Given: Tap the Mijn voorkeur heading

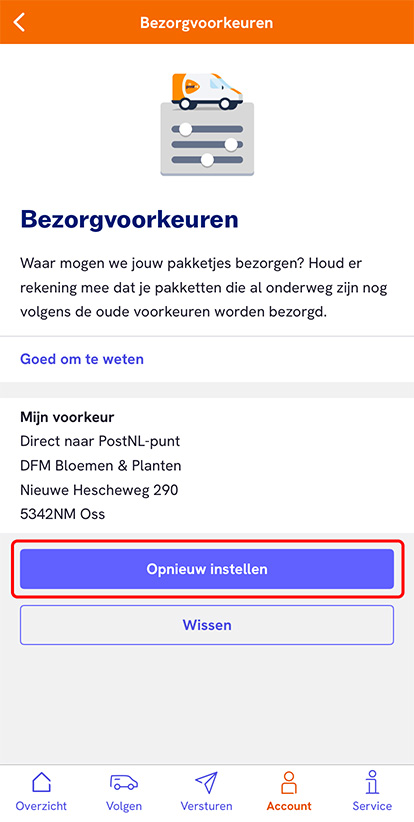Looking at the screenshot, I should click(x=67, y=417).
